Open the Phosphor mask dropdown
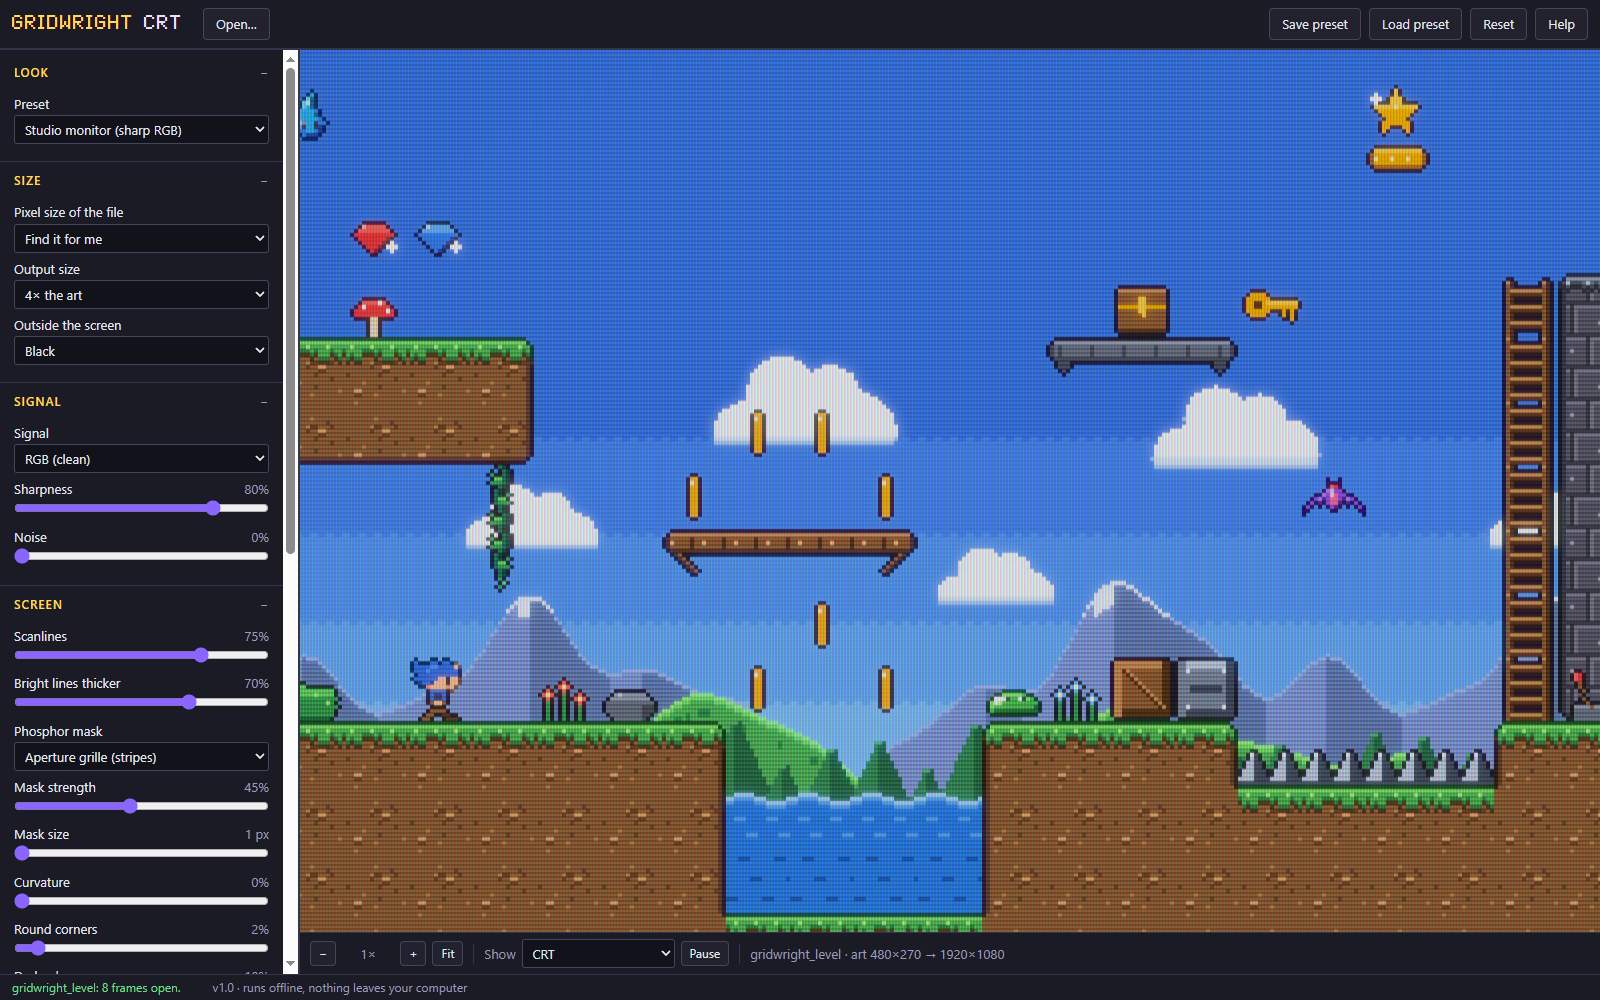The height and width of the screenshot is (1000, 1600). coord(141,757)
